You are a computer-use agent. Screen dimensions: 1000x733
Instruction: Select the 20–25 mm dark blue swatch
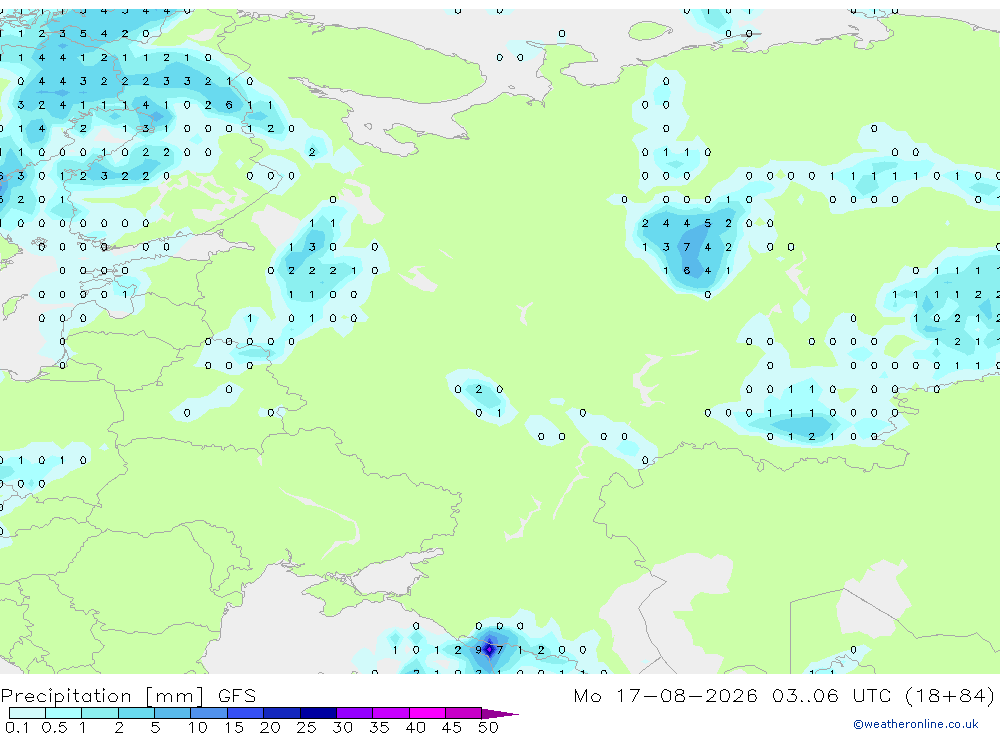coord(281,713)
